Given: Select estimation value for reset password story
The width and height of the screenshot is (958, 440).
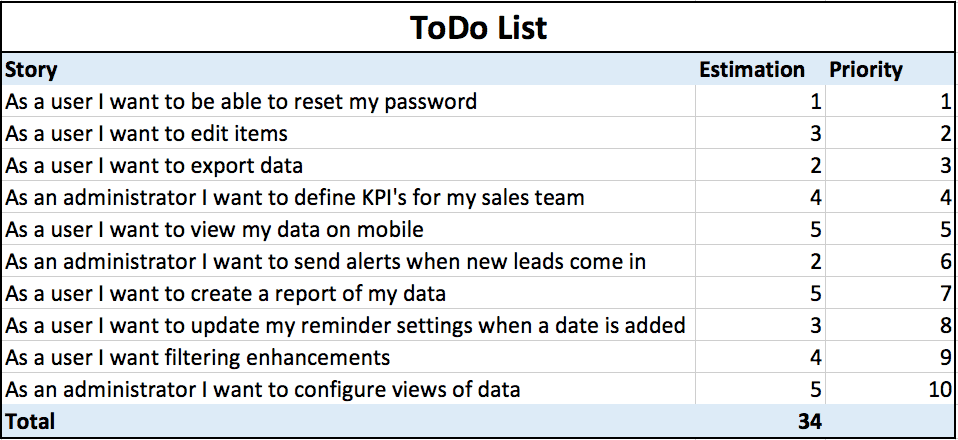Looking at the screenshot, I should [815, 102].
